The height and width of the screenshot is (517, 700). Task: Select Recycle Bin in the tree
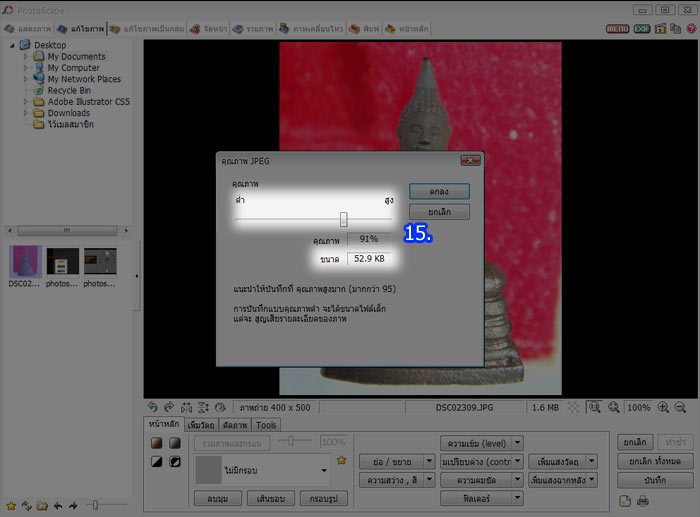[x=69, y=90]
